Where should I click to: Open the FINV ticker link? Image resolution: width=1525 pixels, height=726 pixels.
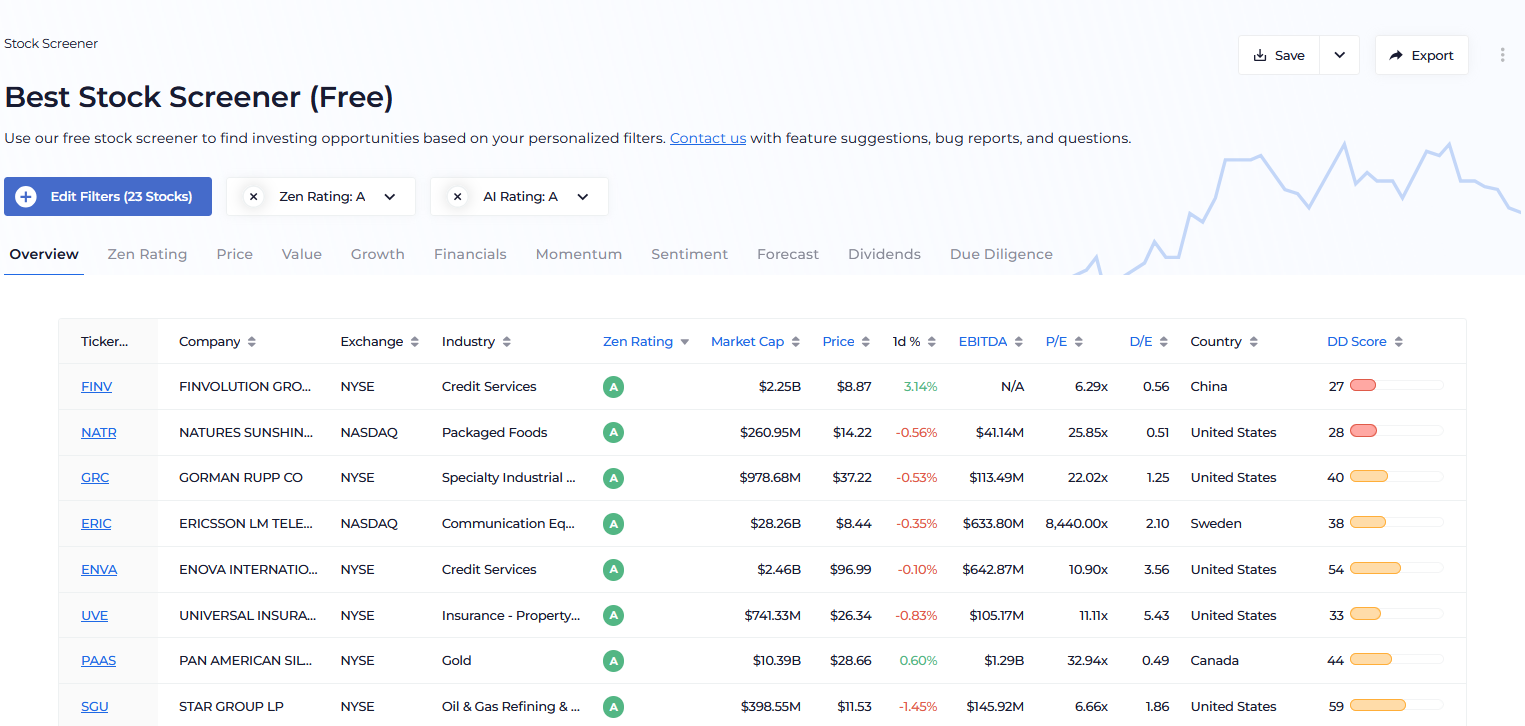[x=96, y=386]
